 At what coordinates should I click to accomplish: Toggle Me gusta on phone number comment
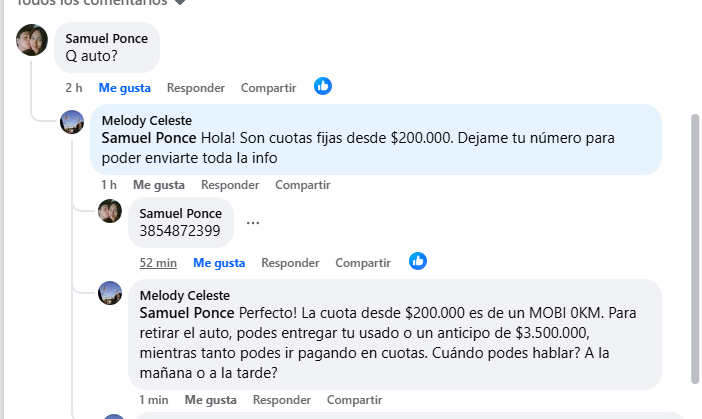coord(219,263)
